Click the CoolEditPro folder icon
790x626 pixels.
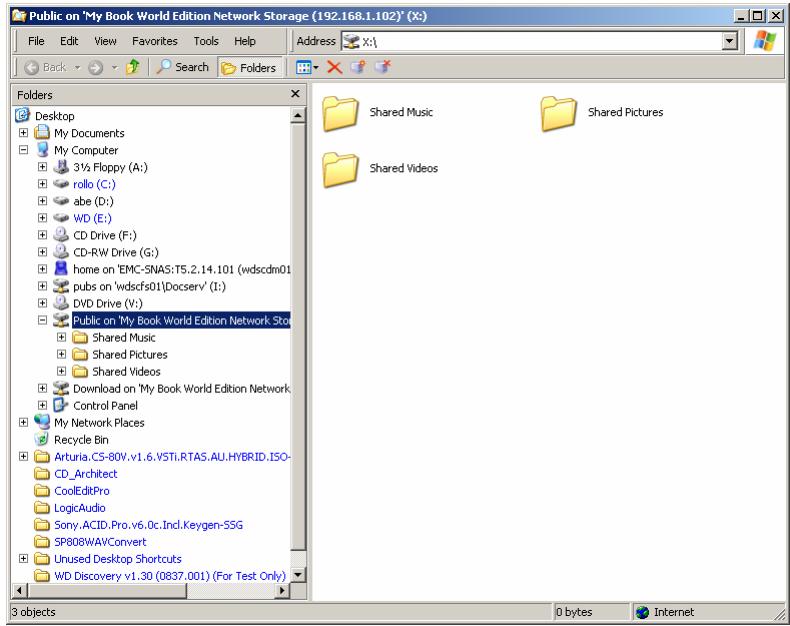pyautogui.click(x=42, y=490)
